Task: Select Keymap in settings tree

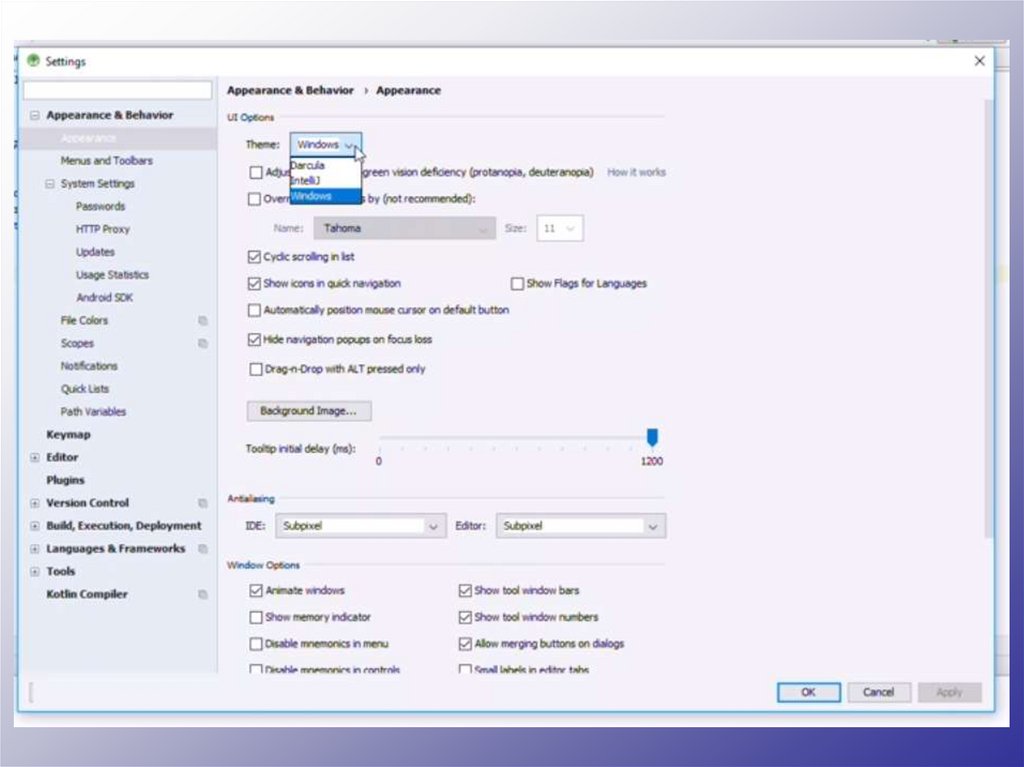Action: [x=68, y=434]
